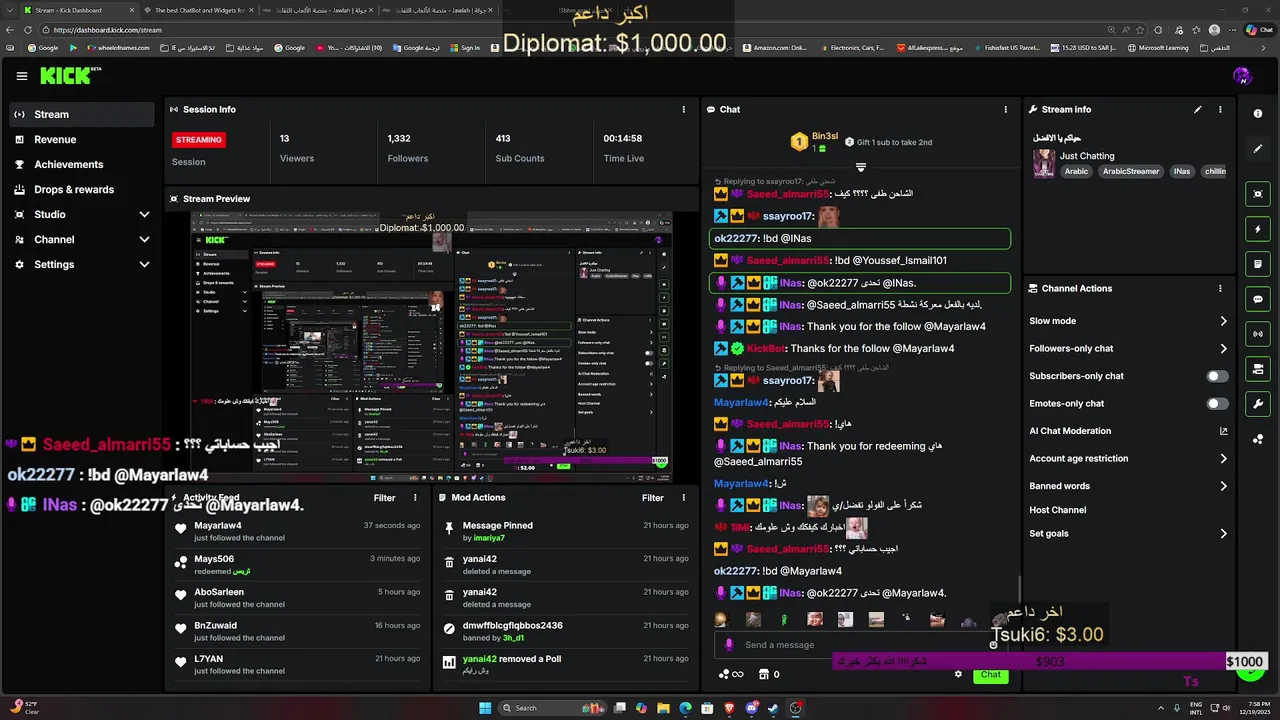
Task: Click the Stream Preview video
Action: [x=431, y=347]
